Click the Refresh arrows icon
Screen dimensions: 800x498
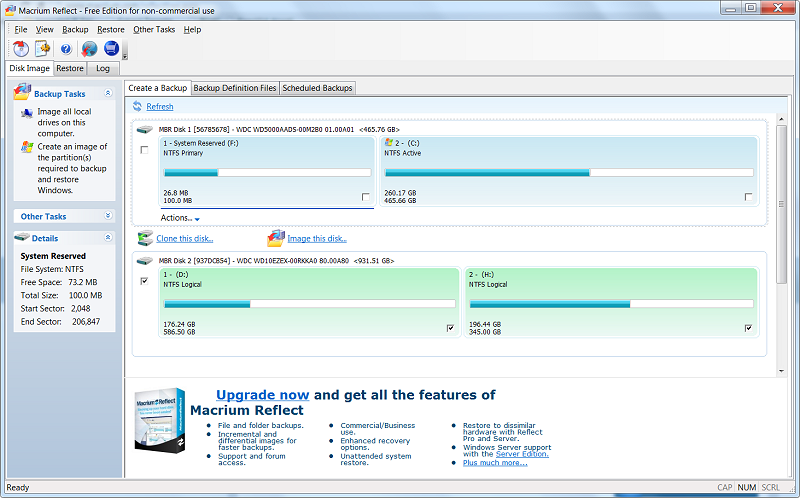[x=137, y=106]
